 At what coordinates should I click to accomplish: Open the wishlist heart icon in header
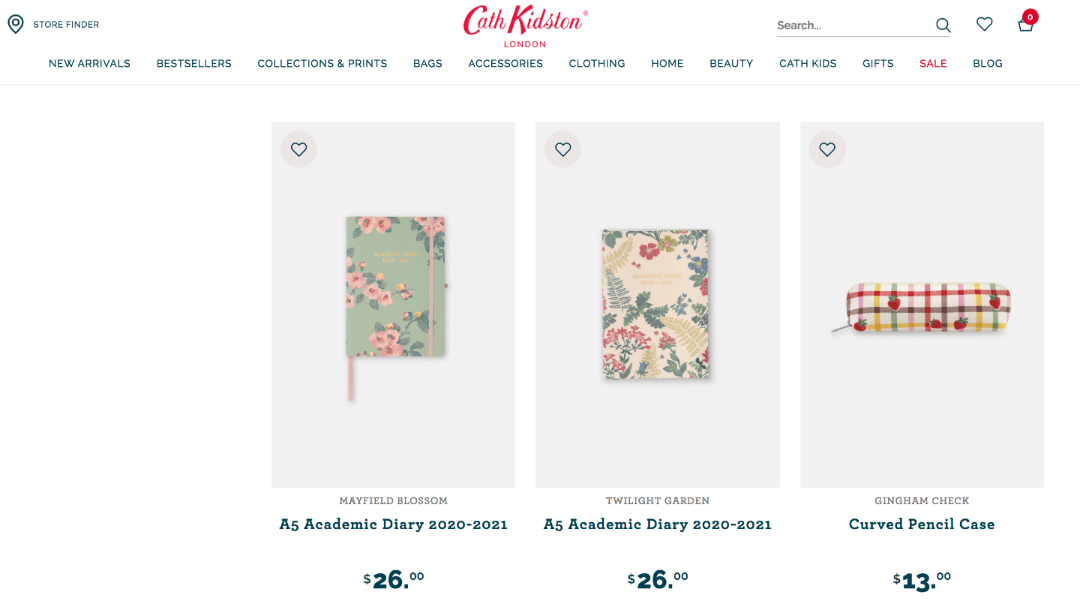pos(985,24)
